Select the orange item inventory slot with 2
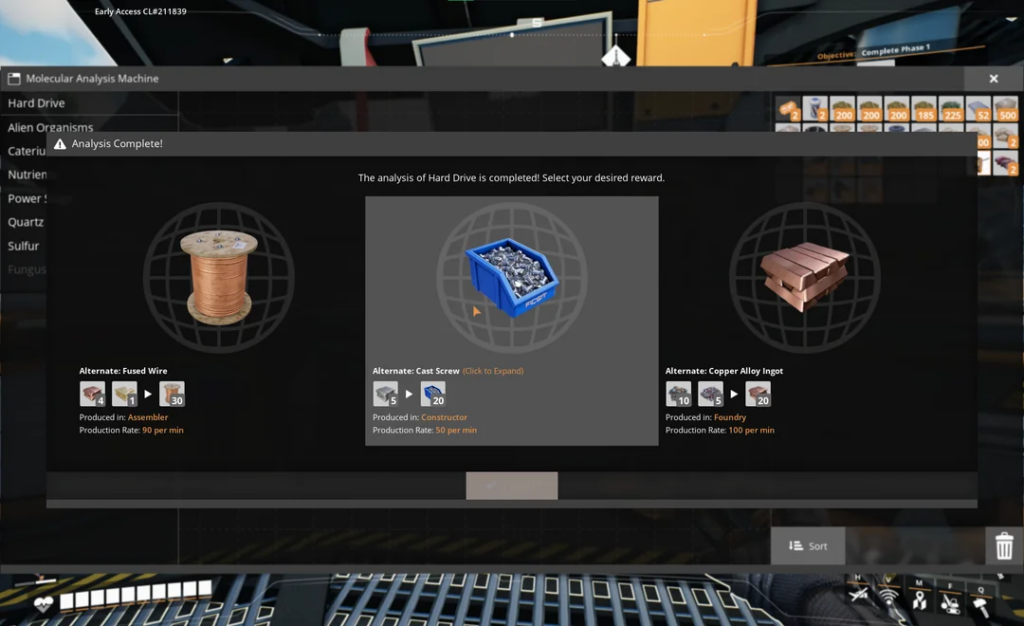This screenshot has height=626, width=1024. tap(788, 109)
